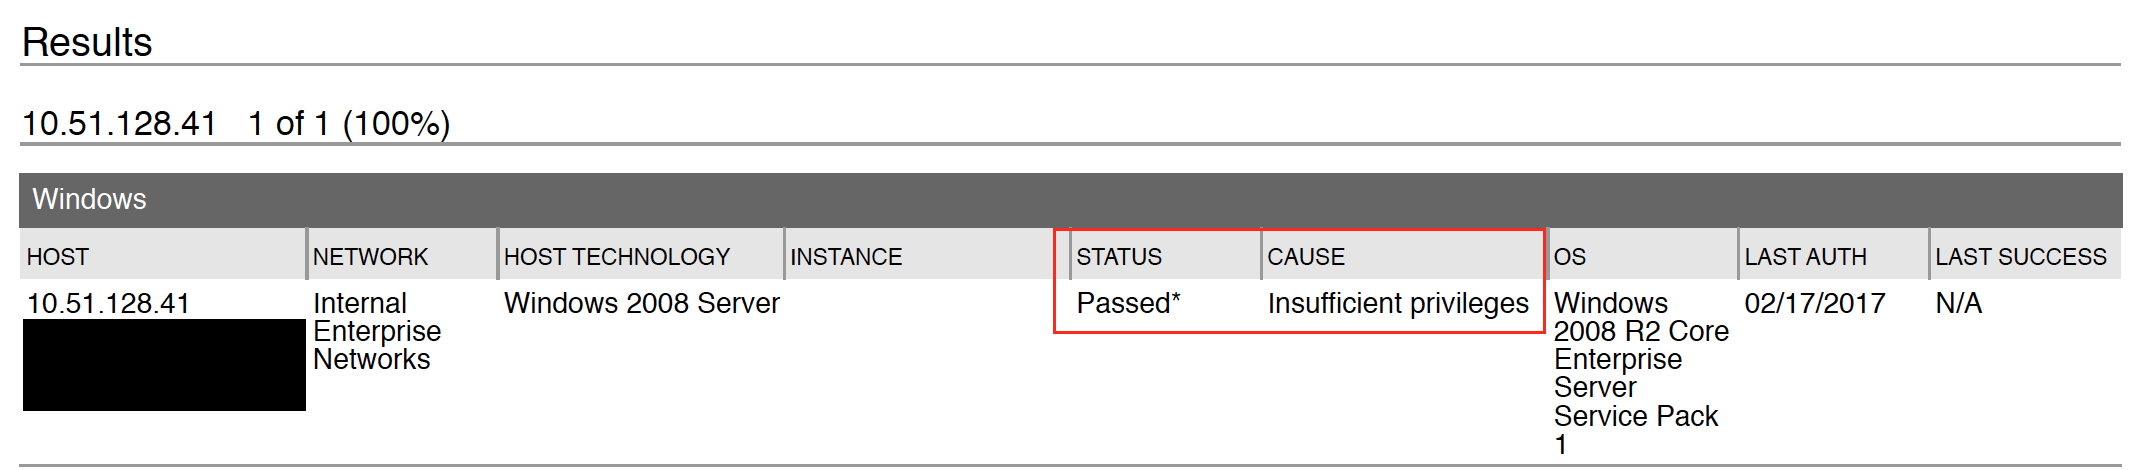2132x470 pixels.
Task: Click the LAST SUCCESS column header
Action: point(2021,257)
